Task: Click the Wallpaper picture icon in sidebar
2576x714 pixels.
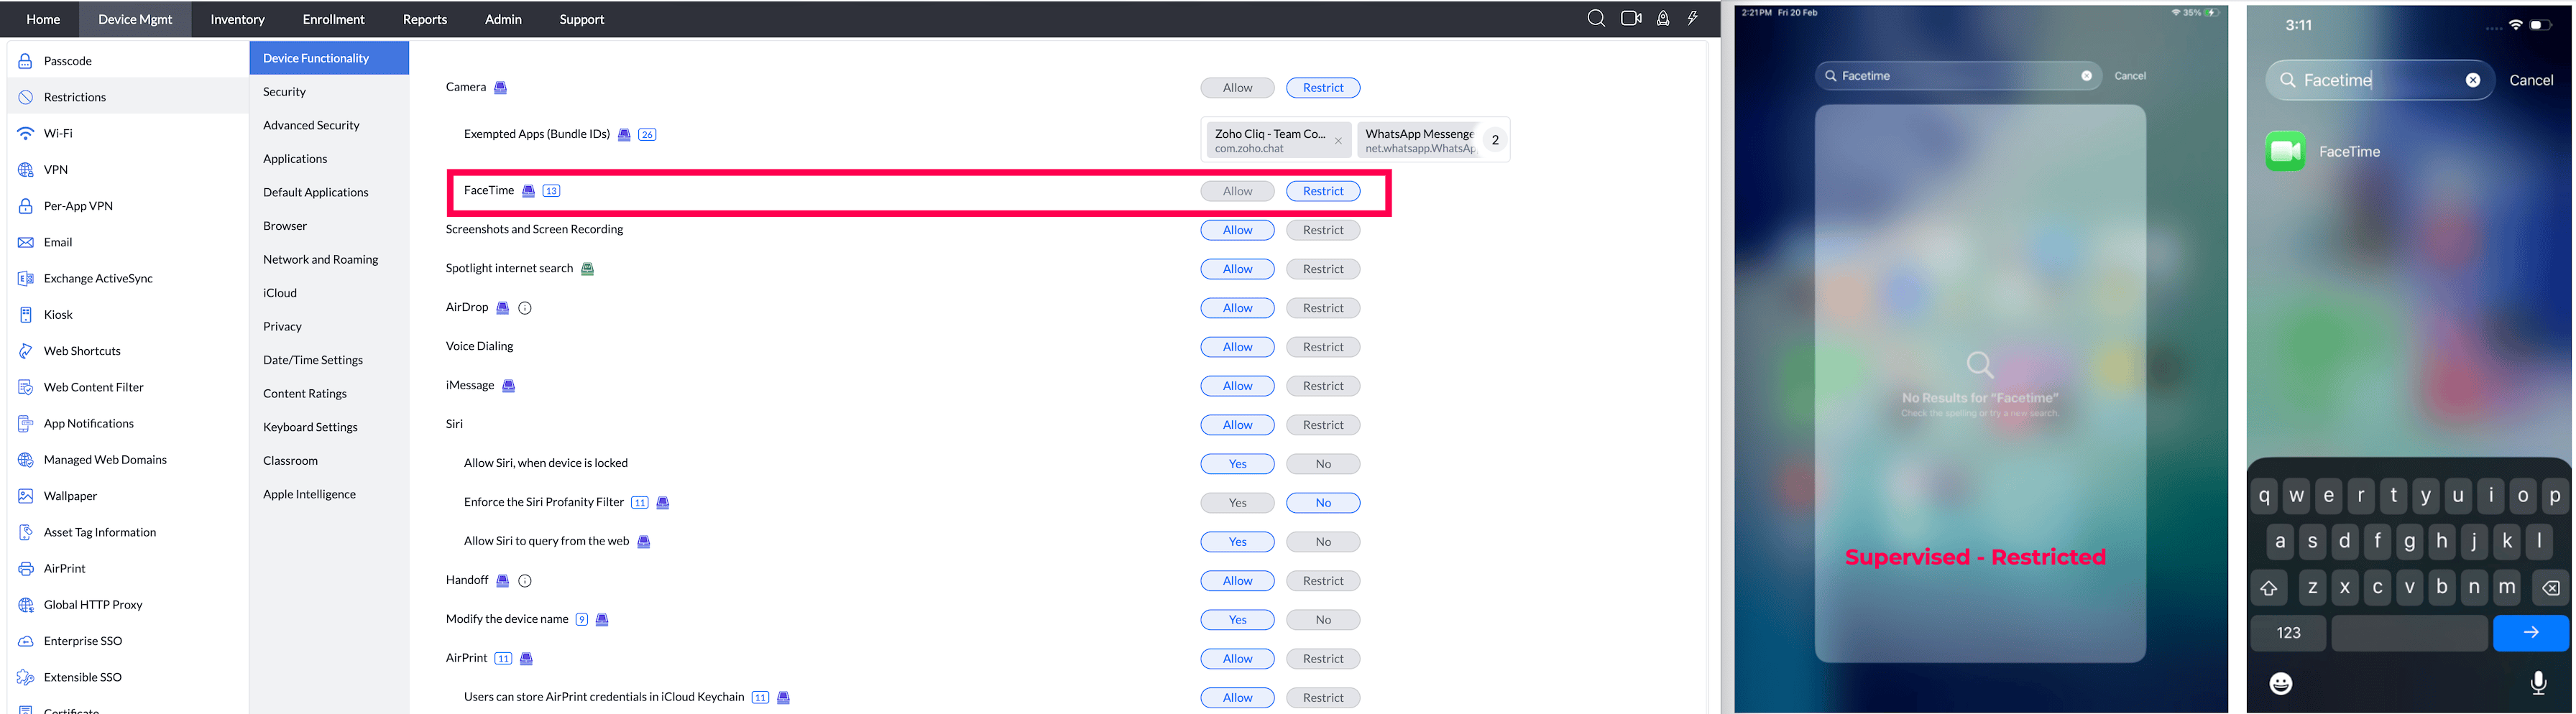Action: (x=26, y=496)
